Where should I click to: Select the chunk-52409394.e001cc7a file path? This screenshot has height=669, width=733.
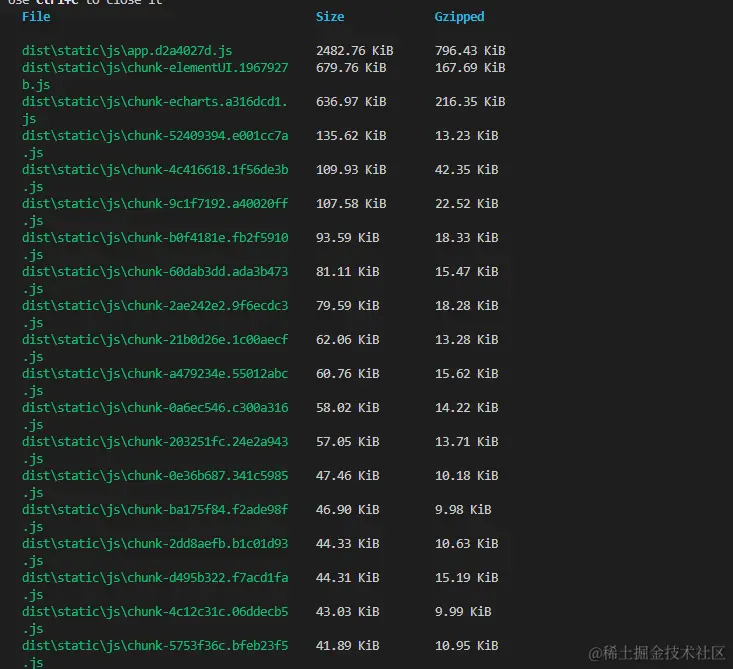(x=155, y=136)
